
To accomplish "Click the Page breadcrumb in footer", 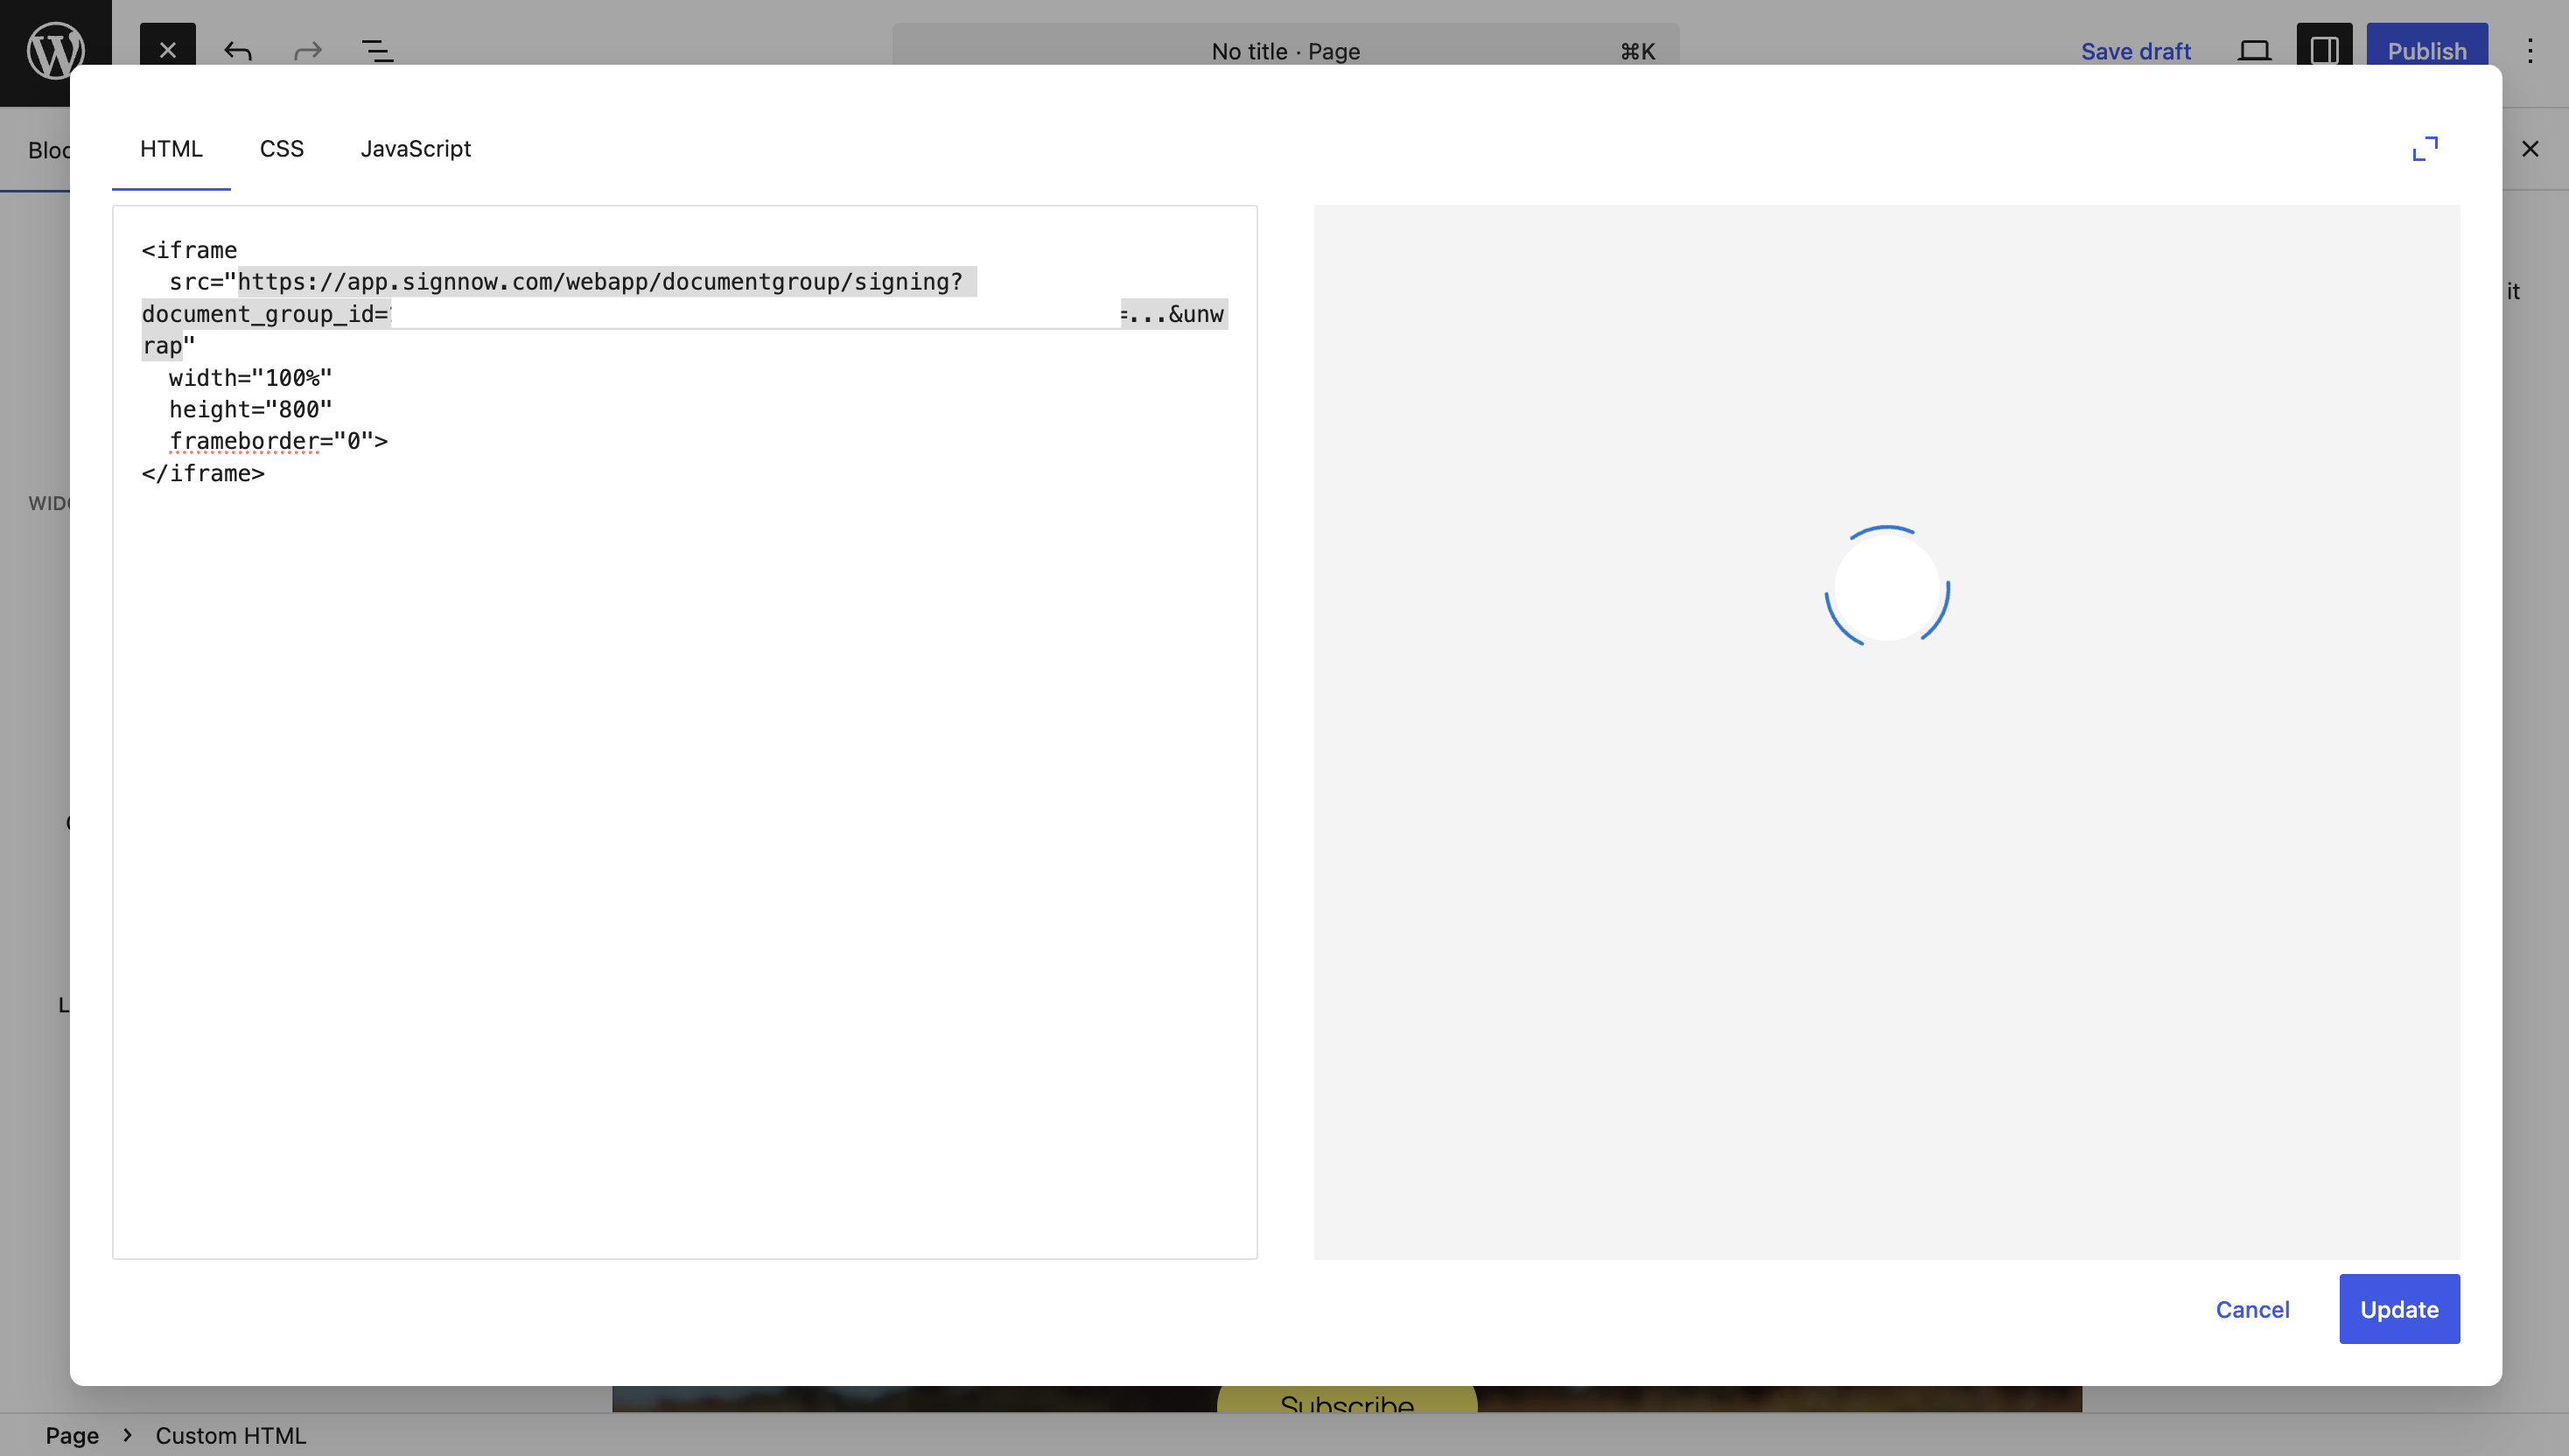I will point(72,1435).
